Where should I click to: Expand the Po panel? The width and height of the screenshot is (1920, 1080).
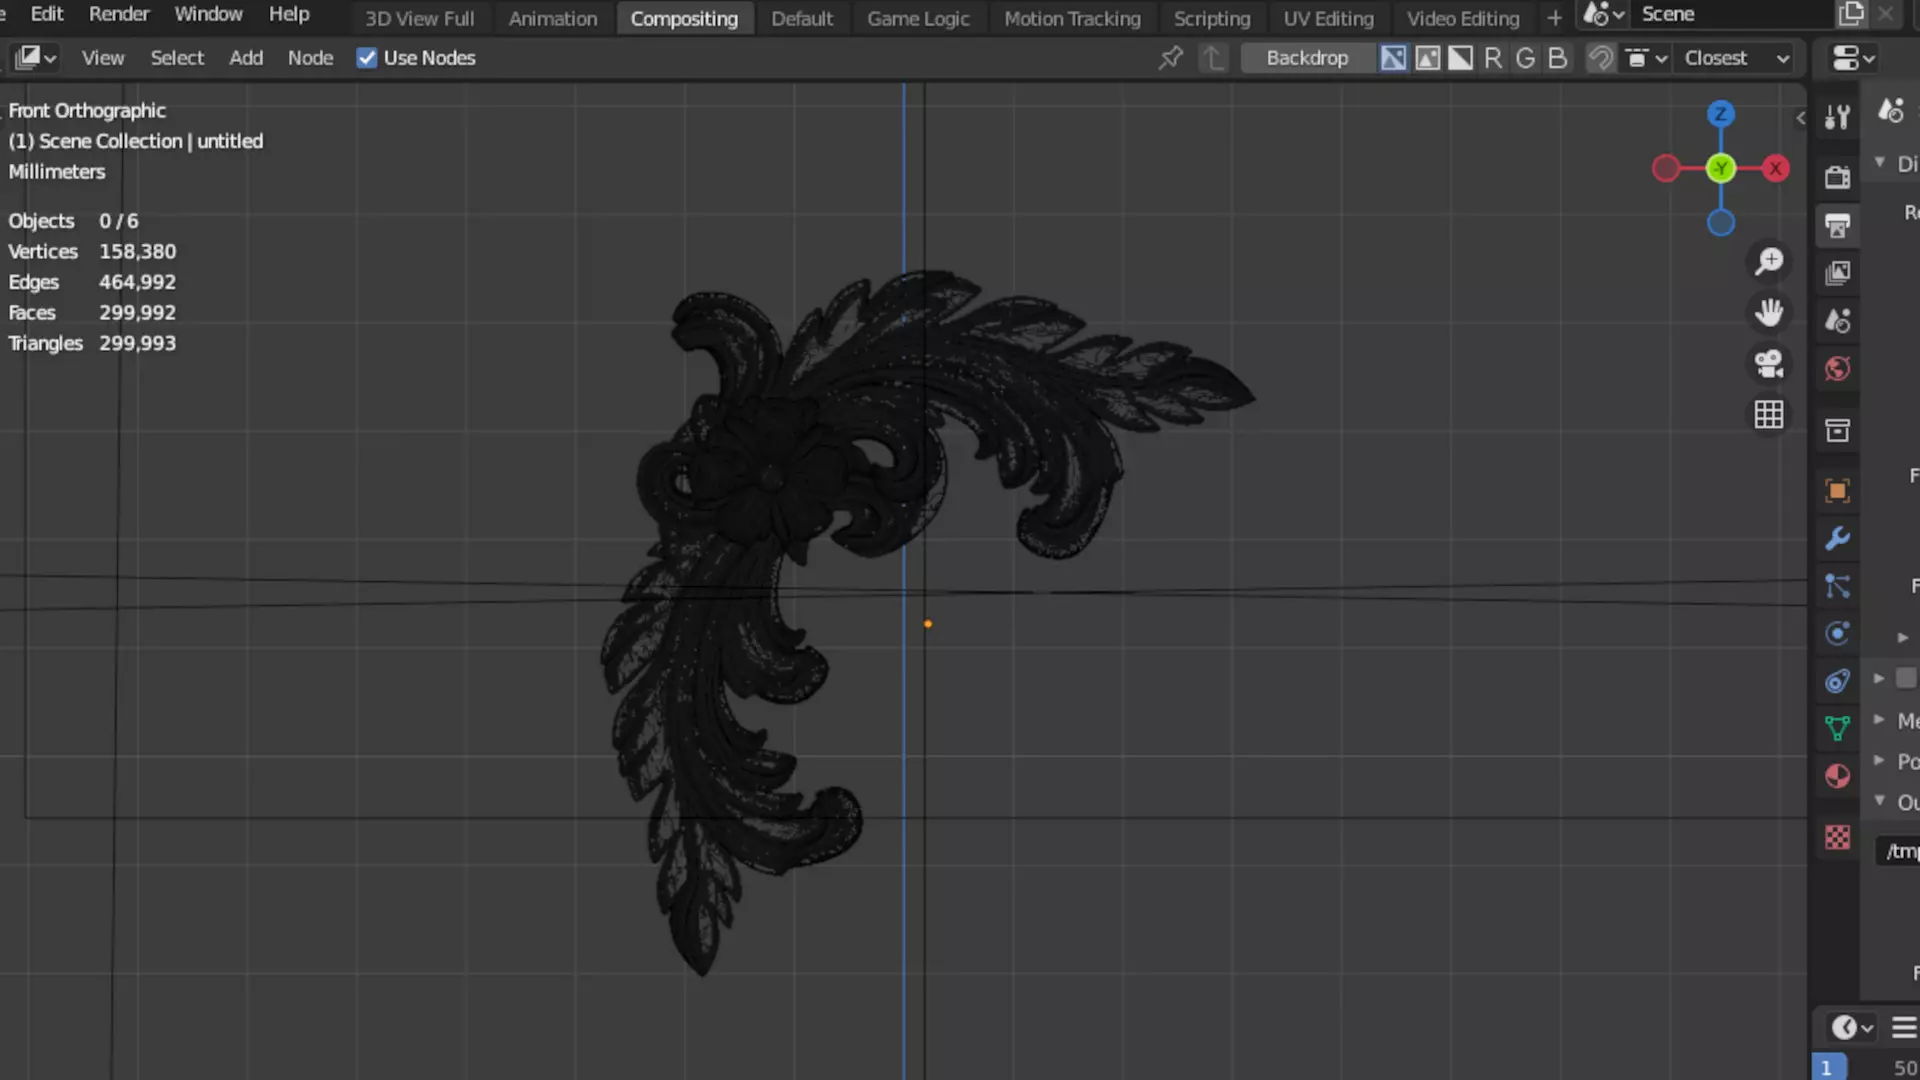pos(1880,760)
